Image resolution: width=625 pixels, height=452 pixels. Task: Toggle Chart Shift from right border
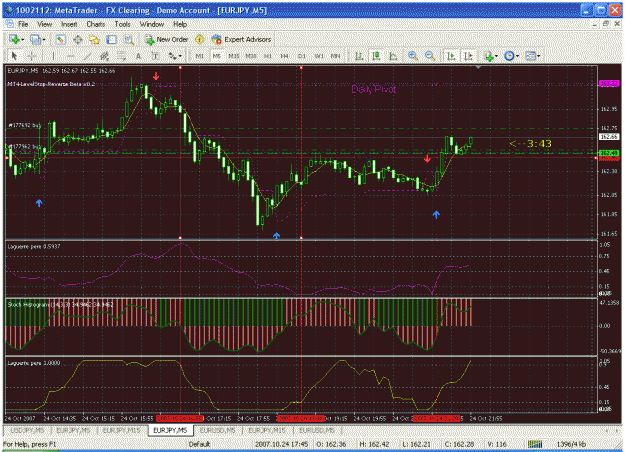(468, 56)
